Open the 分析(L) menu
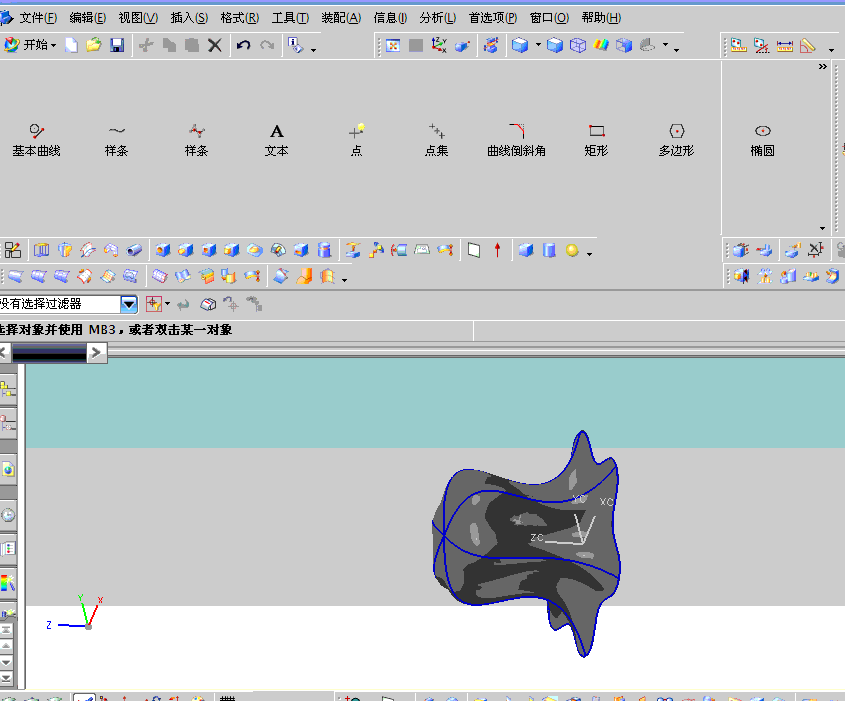The width and height of the screenshot is (845, 701). [438, 18]
